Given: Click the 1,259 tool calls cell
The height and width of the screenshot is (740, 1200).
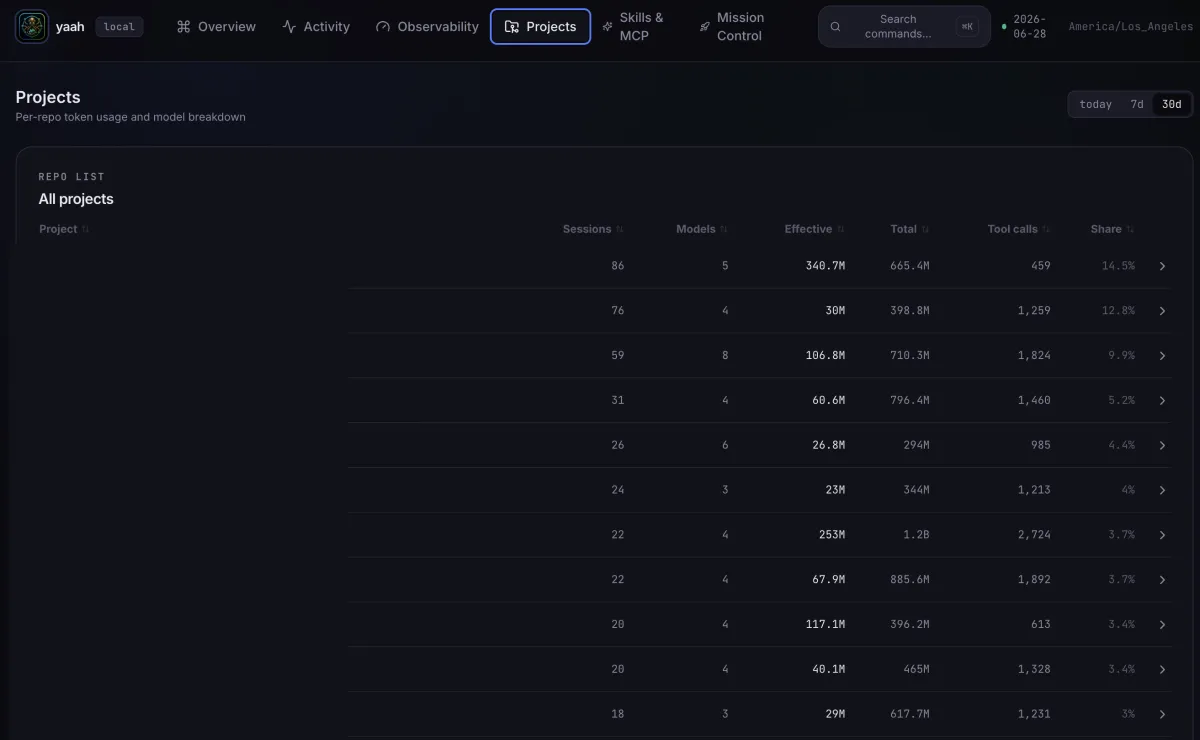Looking at the screenshot, I should pos(1034,311).
